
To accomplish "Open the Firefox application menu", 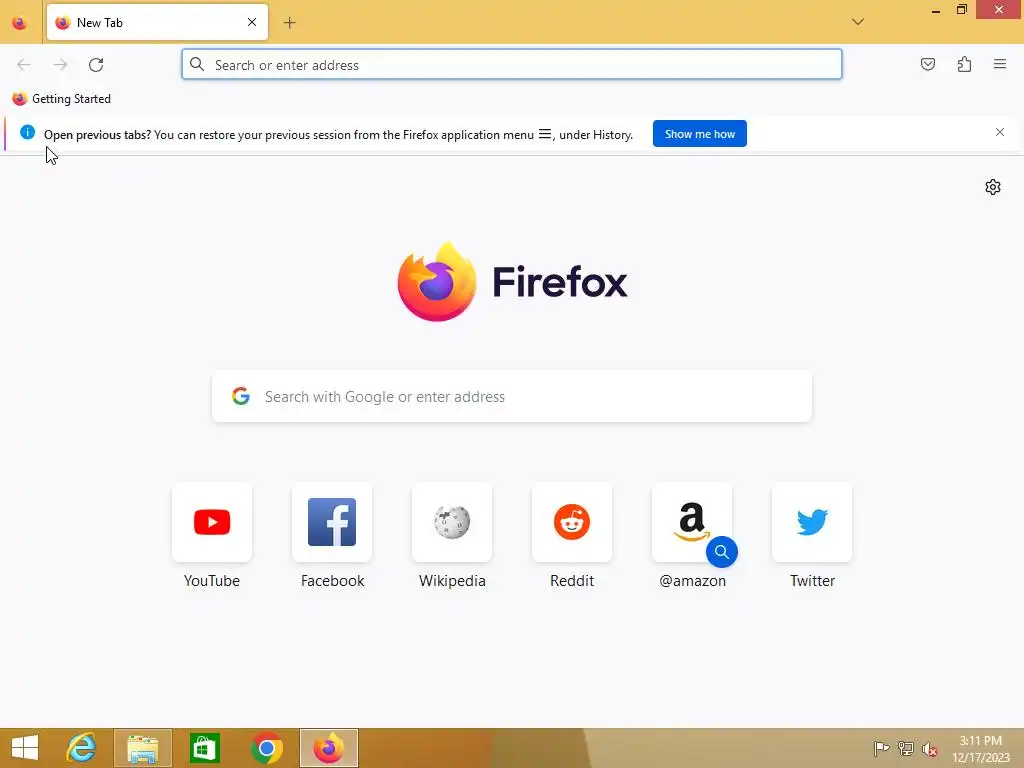I will click(1000, 64).
